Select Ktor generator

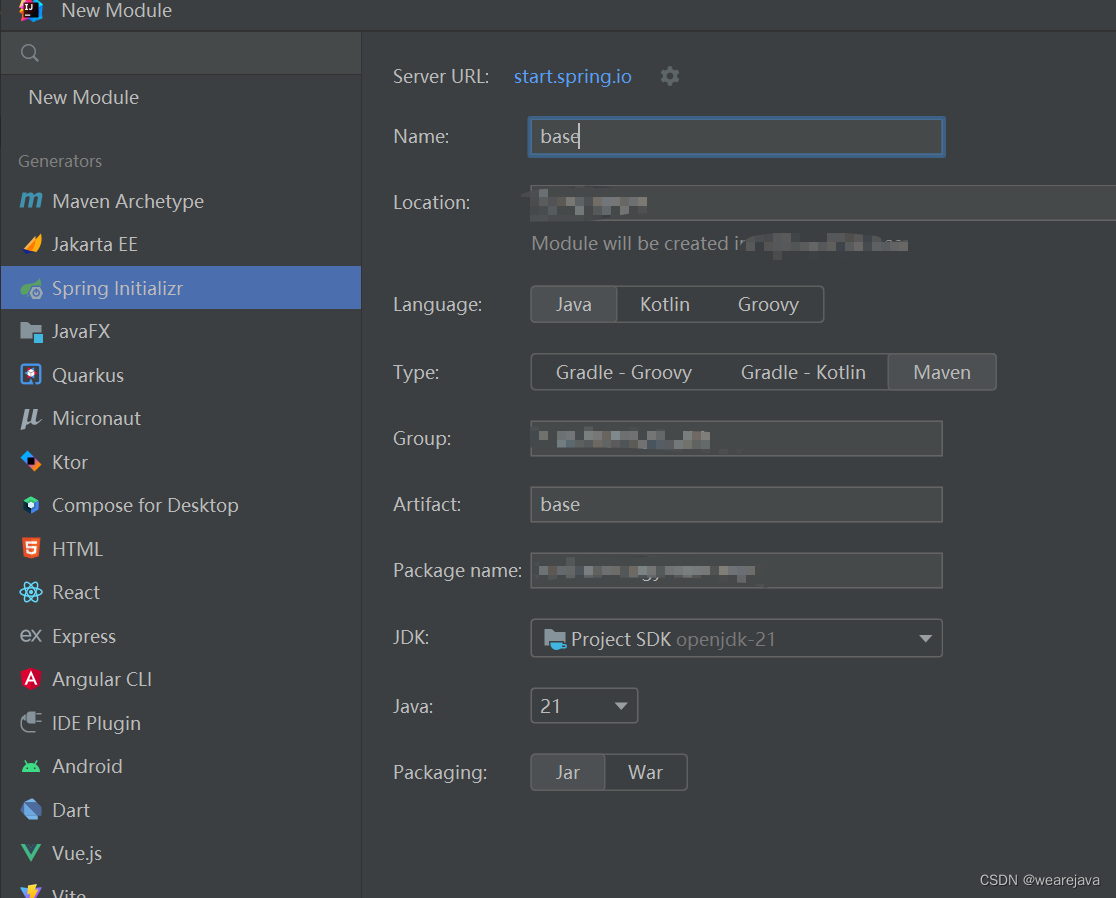(x=181, y=462)
